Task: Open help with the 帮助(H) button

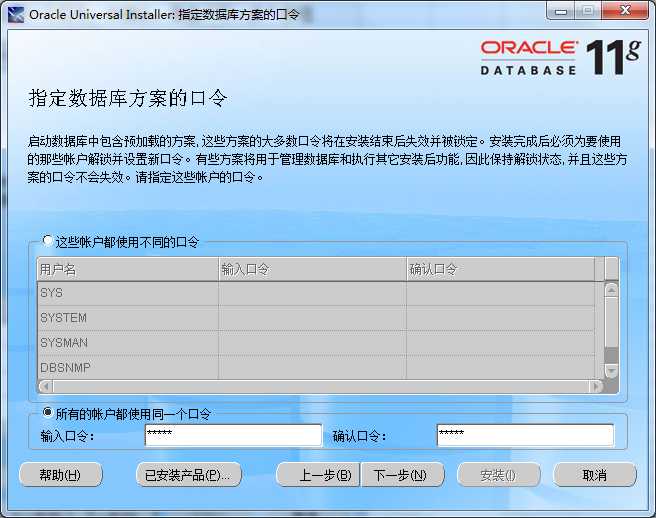Action: 61,475
